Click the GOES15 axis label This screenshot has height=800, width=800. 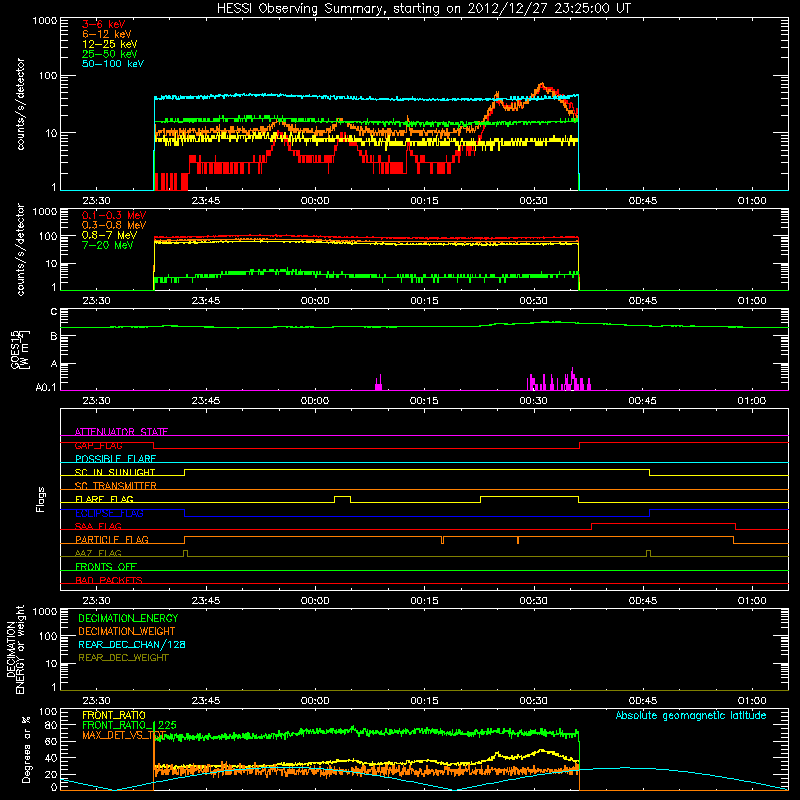19,349
